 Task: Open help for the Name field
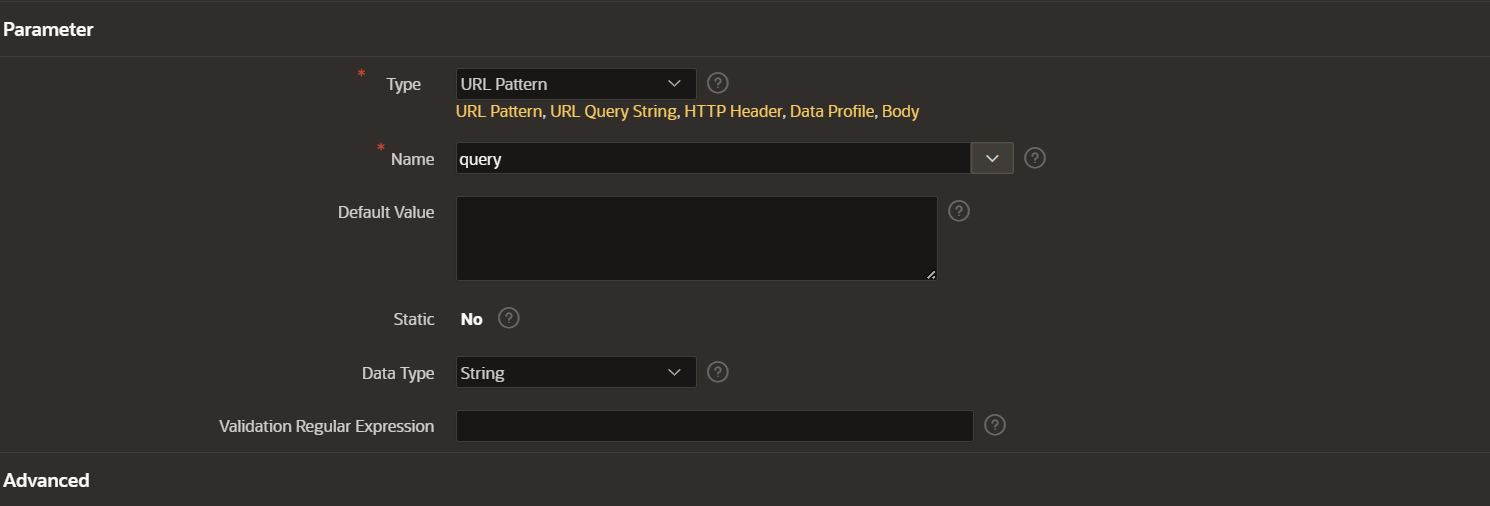tap(1035, 158)
